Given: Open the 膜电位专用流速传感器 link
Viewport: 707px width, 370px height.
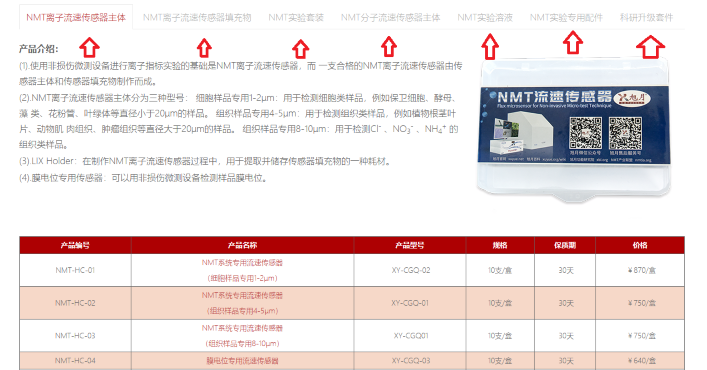Looking at the screenshot, I should click(242, 361).
